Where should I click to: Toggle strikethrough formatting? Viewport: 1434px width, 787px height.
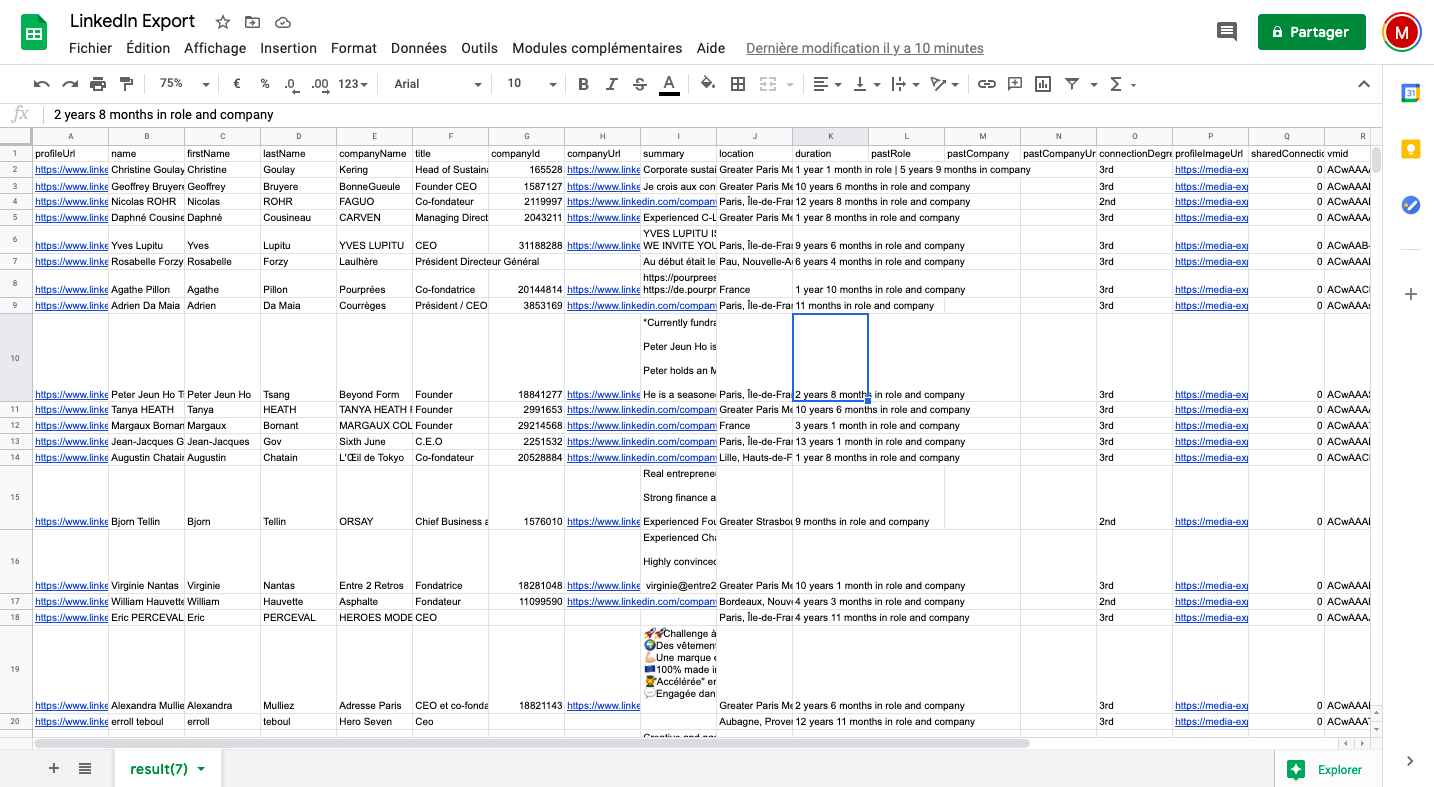(640, 84)
